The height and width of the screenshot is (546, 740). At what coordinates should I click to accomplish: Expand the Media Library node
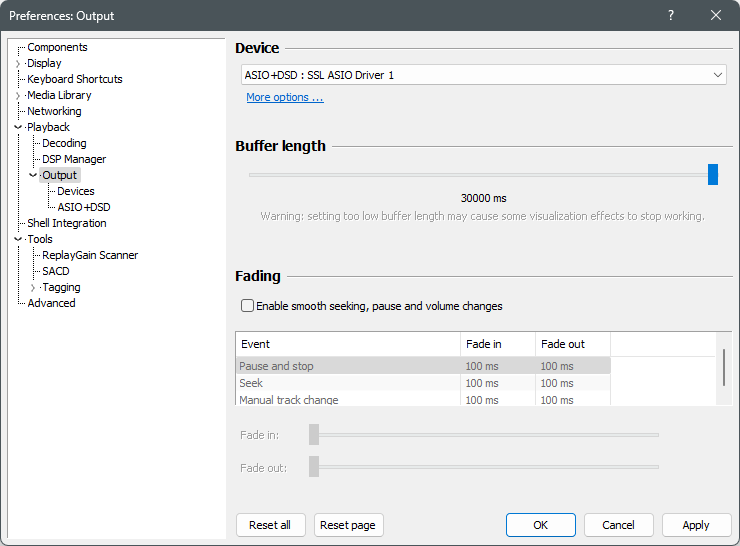[x=18, y=95]
